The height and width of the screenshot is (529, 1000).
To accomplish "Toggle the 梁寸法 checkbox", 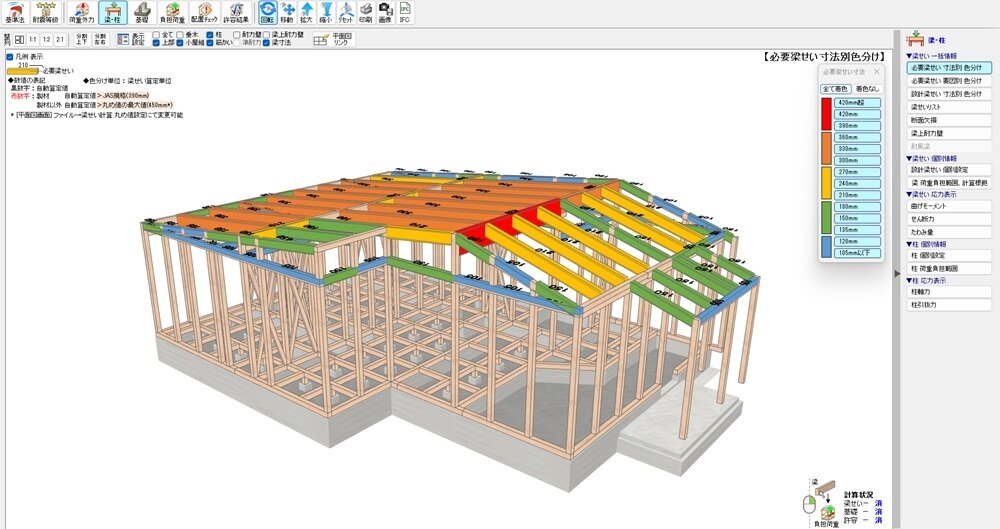I will coord(267,43).
